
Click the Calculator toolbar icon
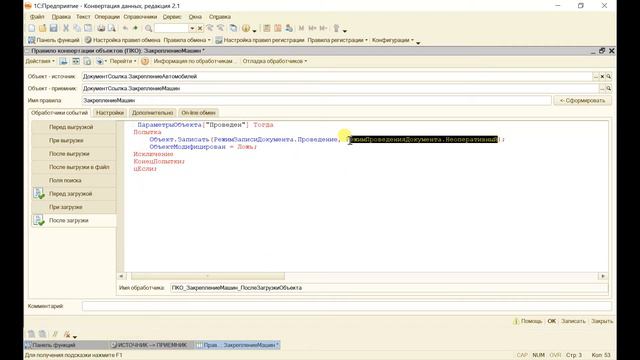click(x=267, y=28)
